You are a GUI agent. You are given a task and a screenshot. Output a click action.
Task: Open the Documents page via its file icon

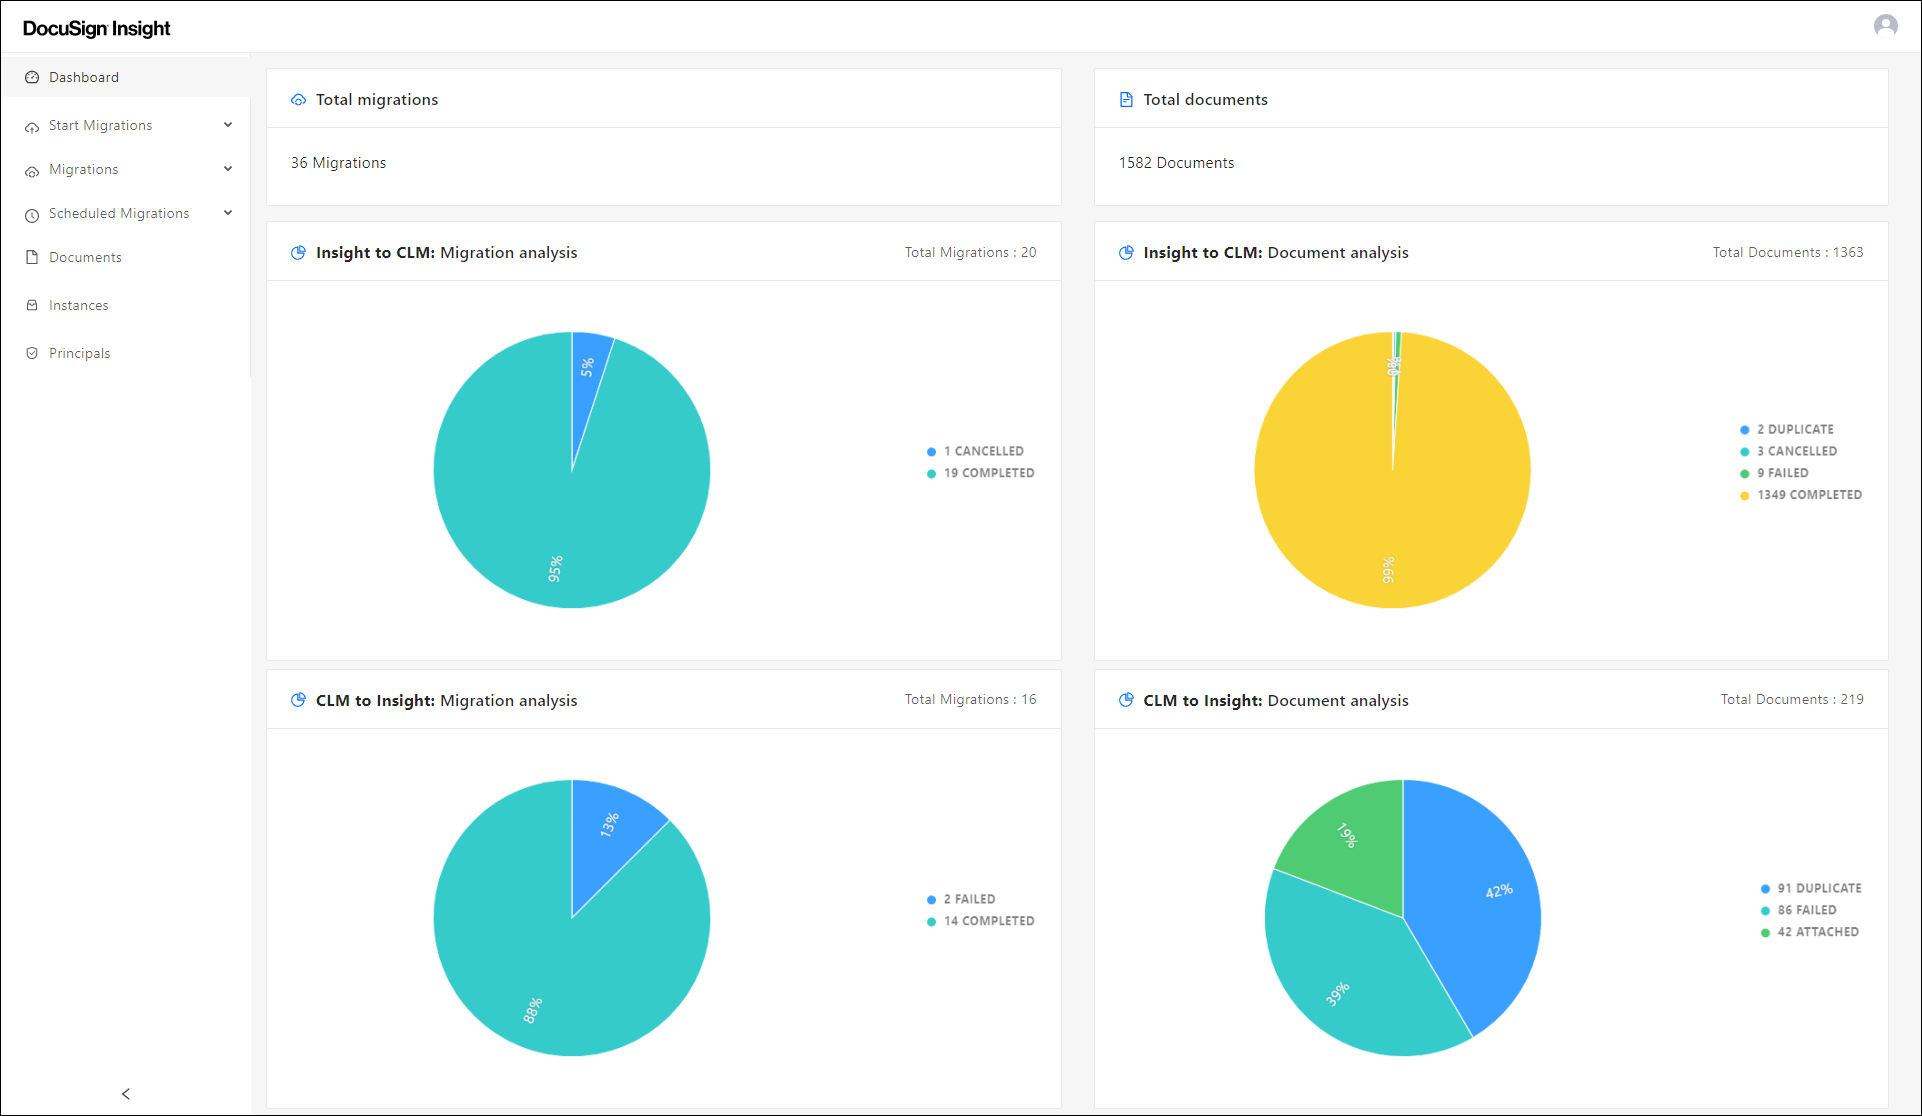coord(33,257)
